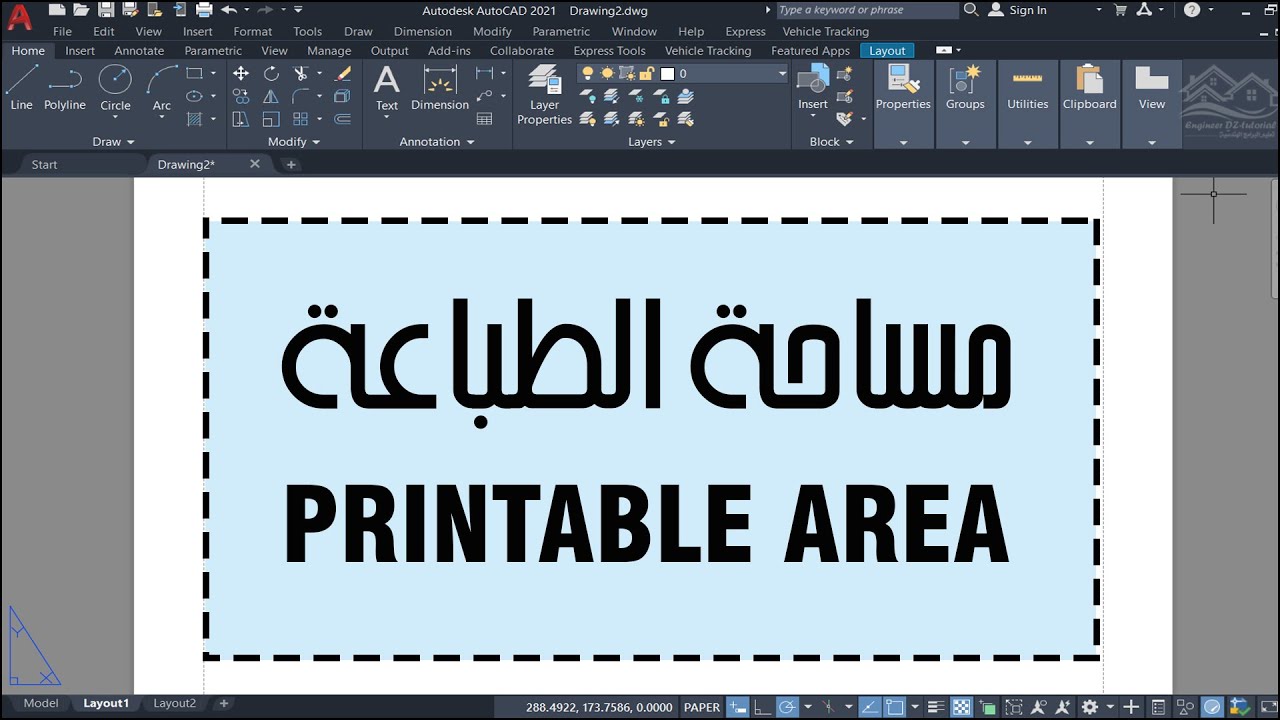
Task: Click the coordinates readout in status bar
Action: pos(599,707)
